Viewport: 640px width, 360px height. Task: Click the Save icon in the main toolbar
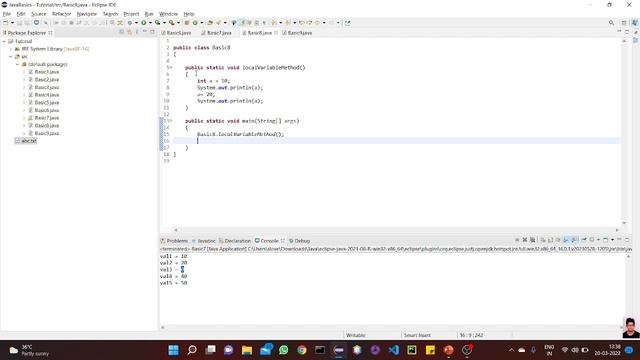point(19,23)
